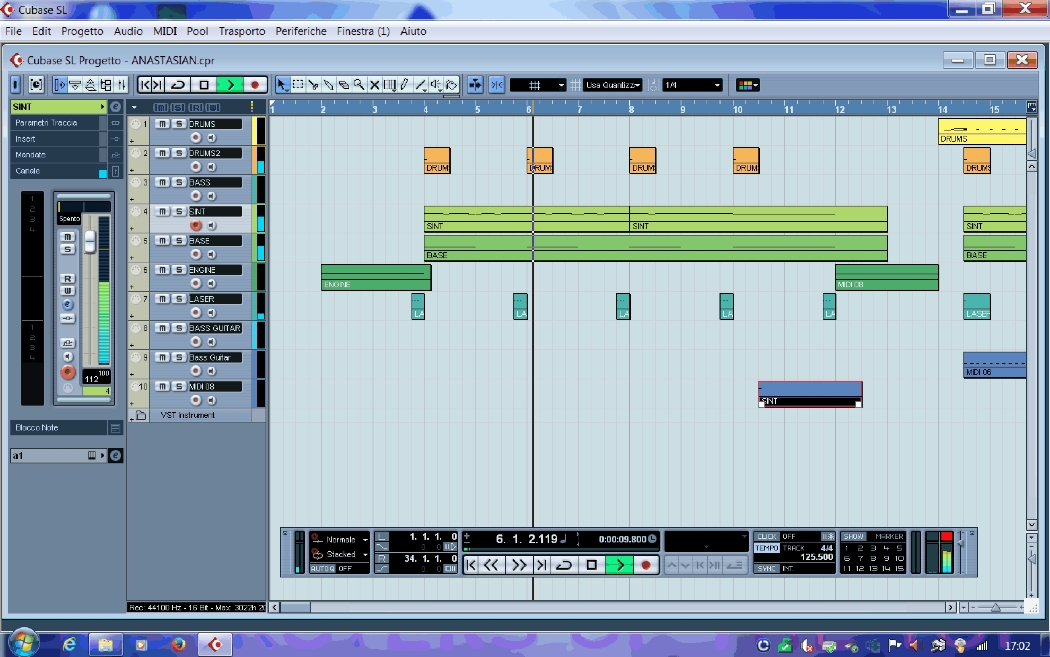
Task: Select the Scrub hand tool
Action: pos(451,85)
